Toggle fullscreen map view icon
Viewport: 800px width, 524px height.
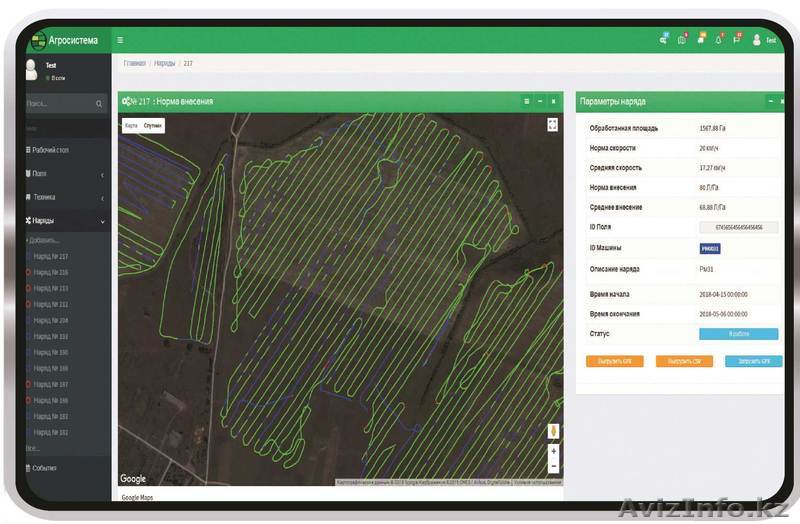click(552, 125)
